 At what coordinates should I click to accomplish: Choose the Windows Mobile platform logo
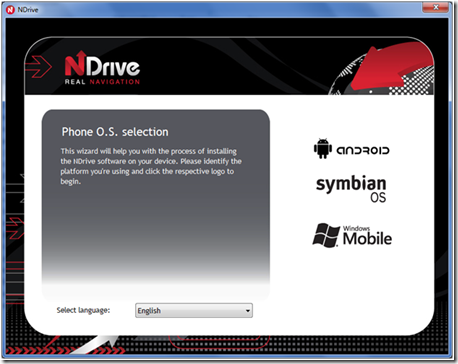(352, 235)
